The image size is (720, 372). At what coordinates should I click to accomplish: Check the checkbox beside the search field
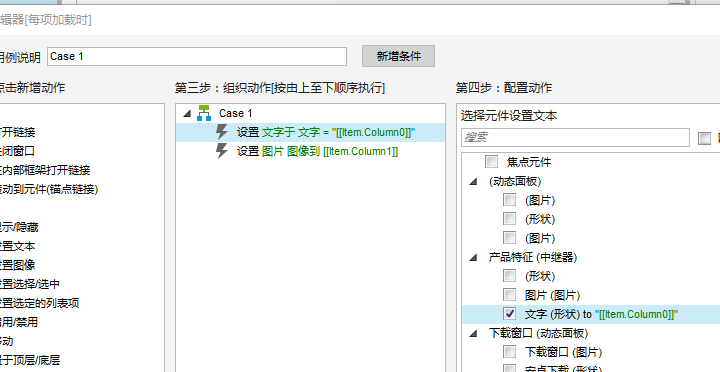coord(704,138)
